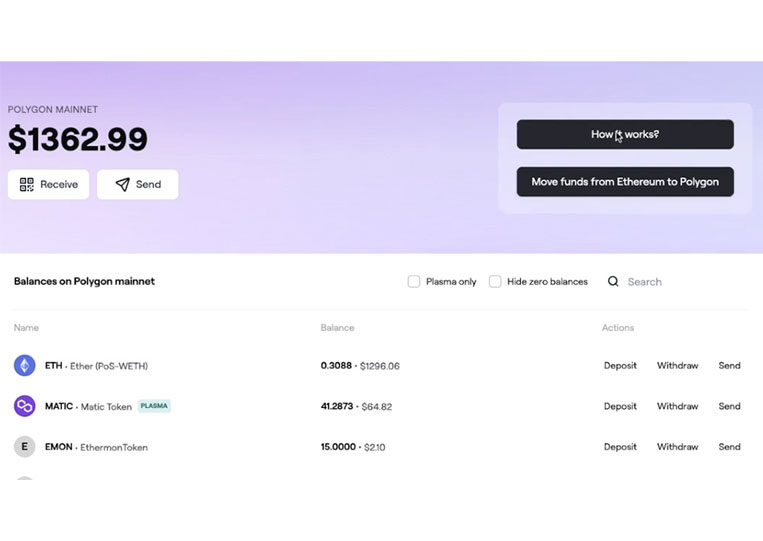Select Deposit in the MATIC row

click(620, 406)
